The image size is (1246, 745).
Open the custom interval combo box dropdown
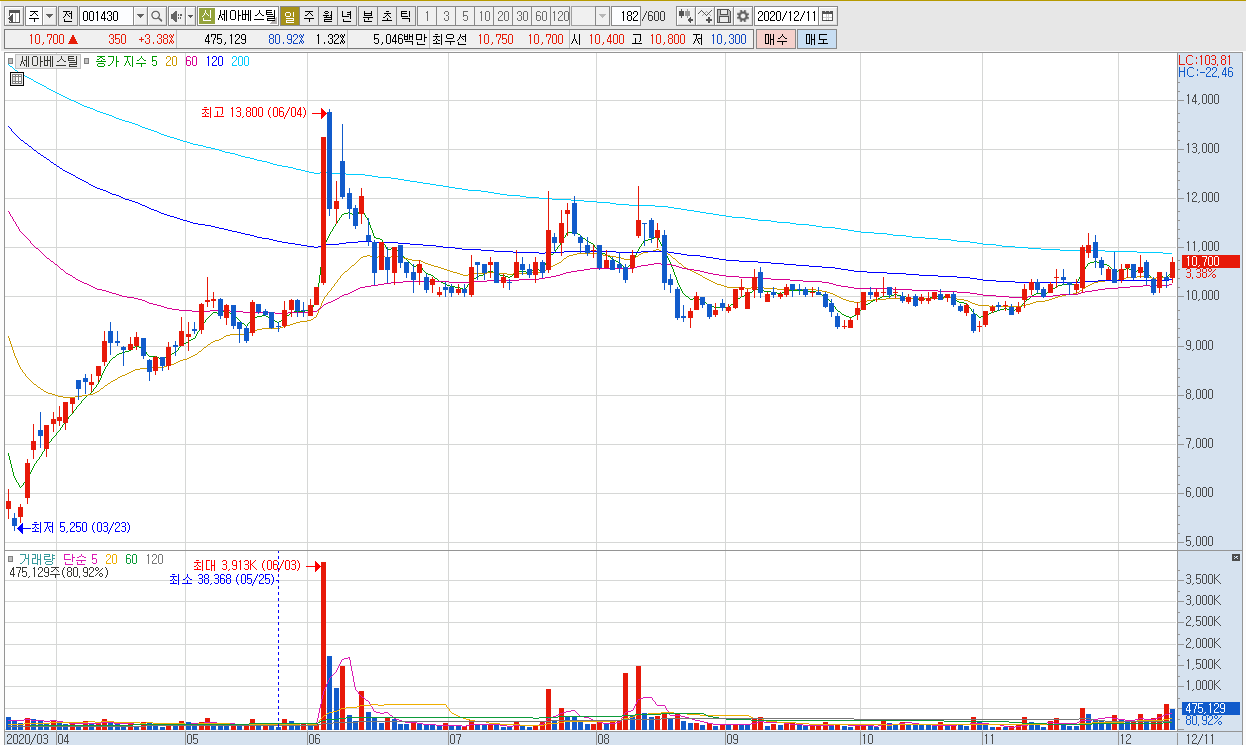pyautogui.click(x=602, y=16)
